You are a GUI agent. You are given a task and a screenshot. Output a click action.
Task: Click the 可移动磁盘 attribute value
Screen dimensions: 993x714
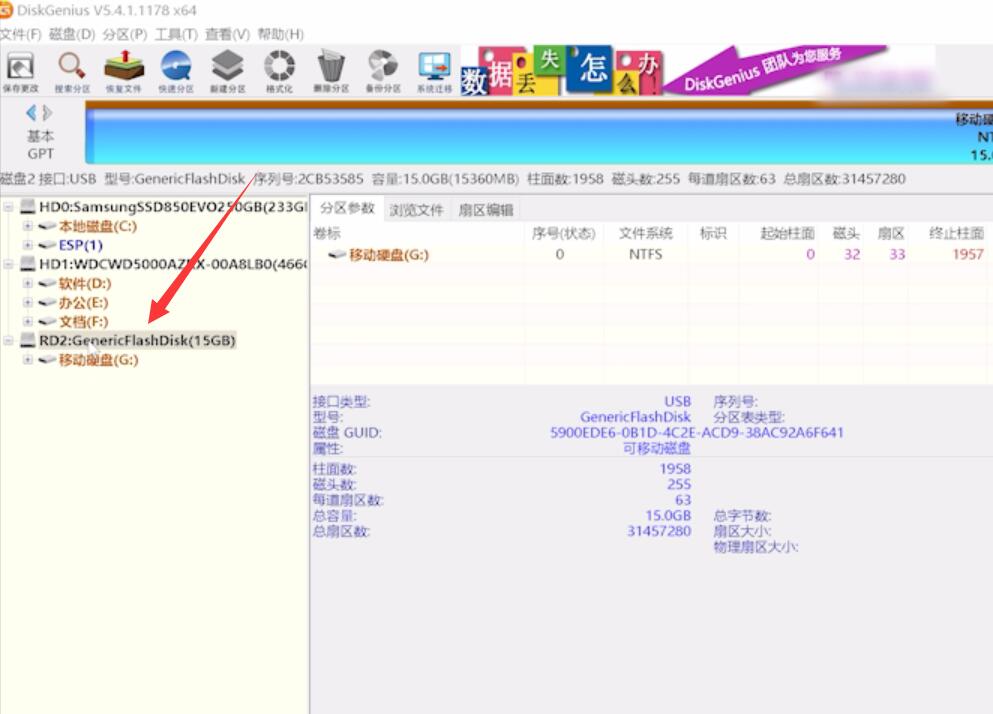pos(657,449)
